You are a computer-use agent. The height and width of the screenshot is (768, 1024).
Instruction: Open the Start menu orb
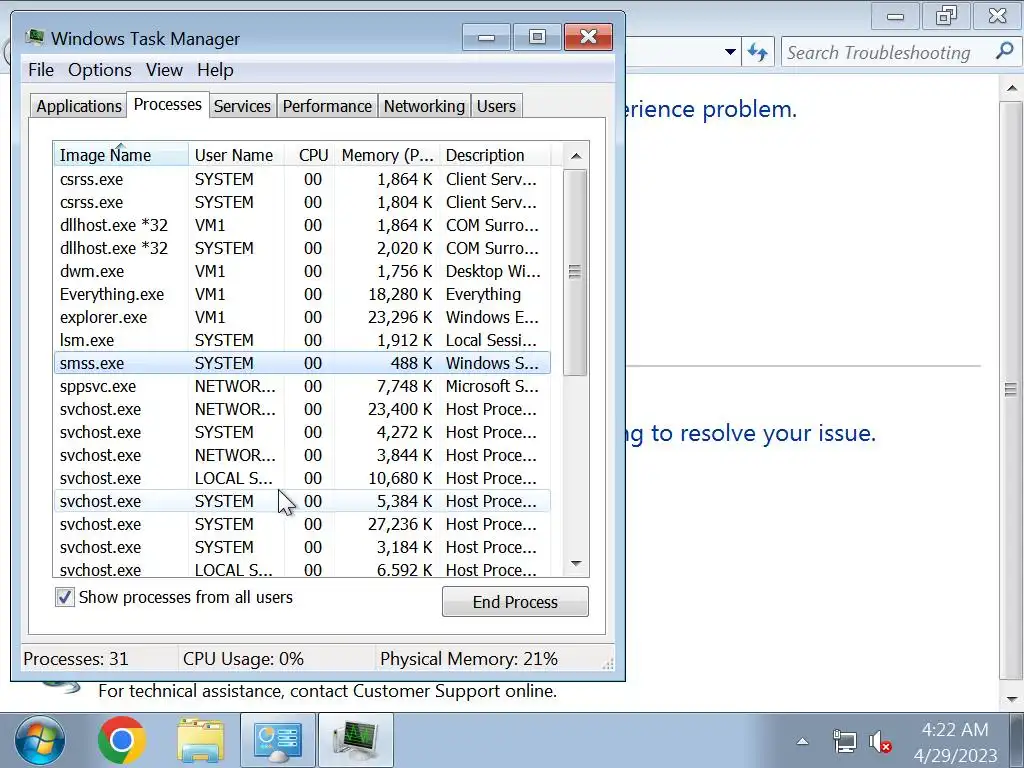click(40, 741)
